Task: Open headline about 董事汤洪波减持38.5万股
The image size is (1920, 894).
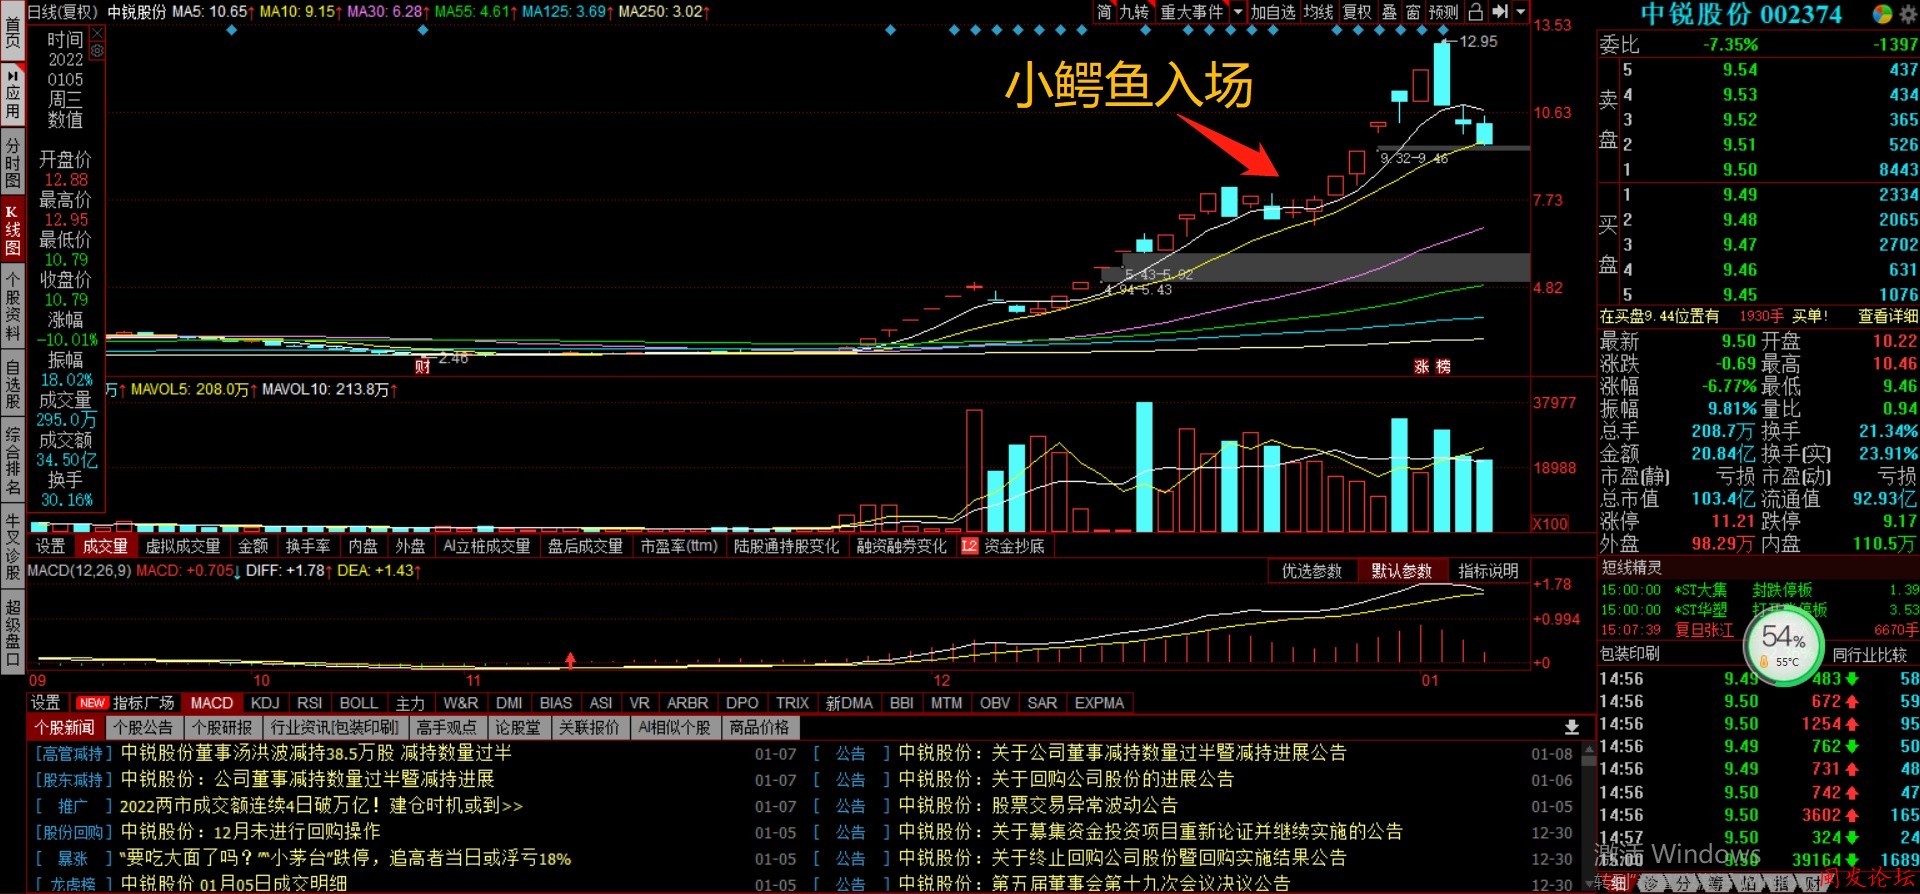Action: 316,753
